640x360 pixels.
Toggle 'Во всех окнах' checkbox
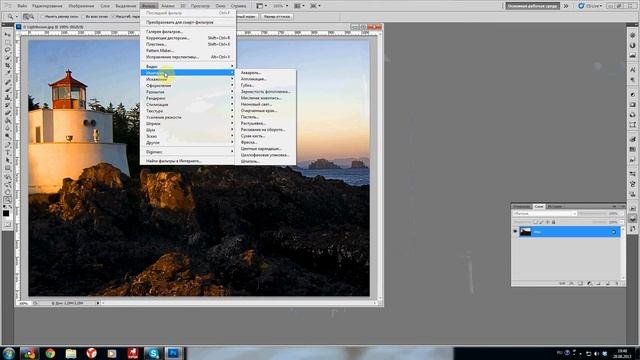coord(84,17)
